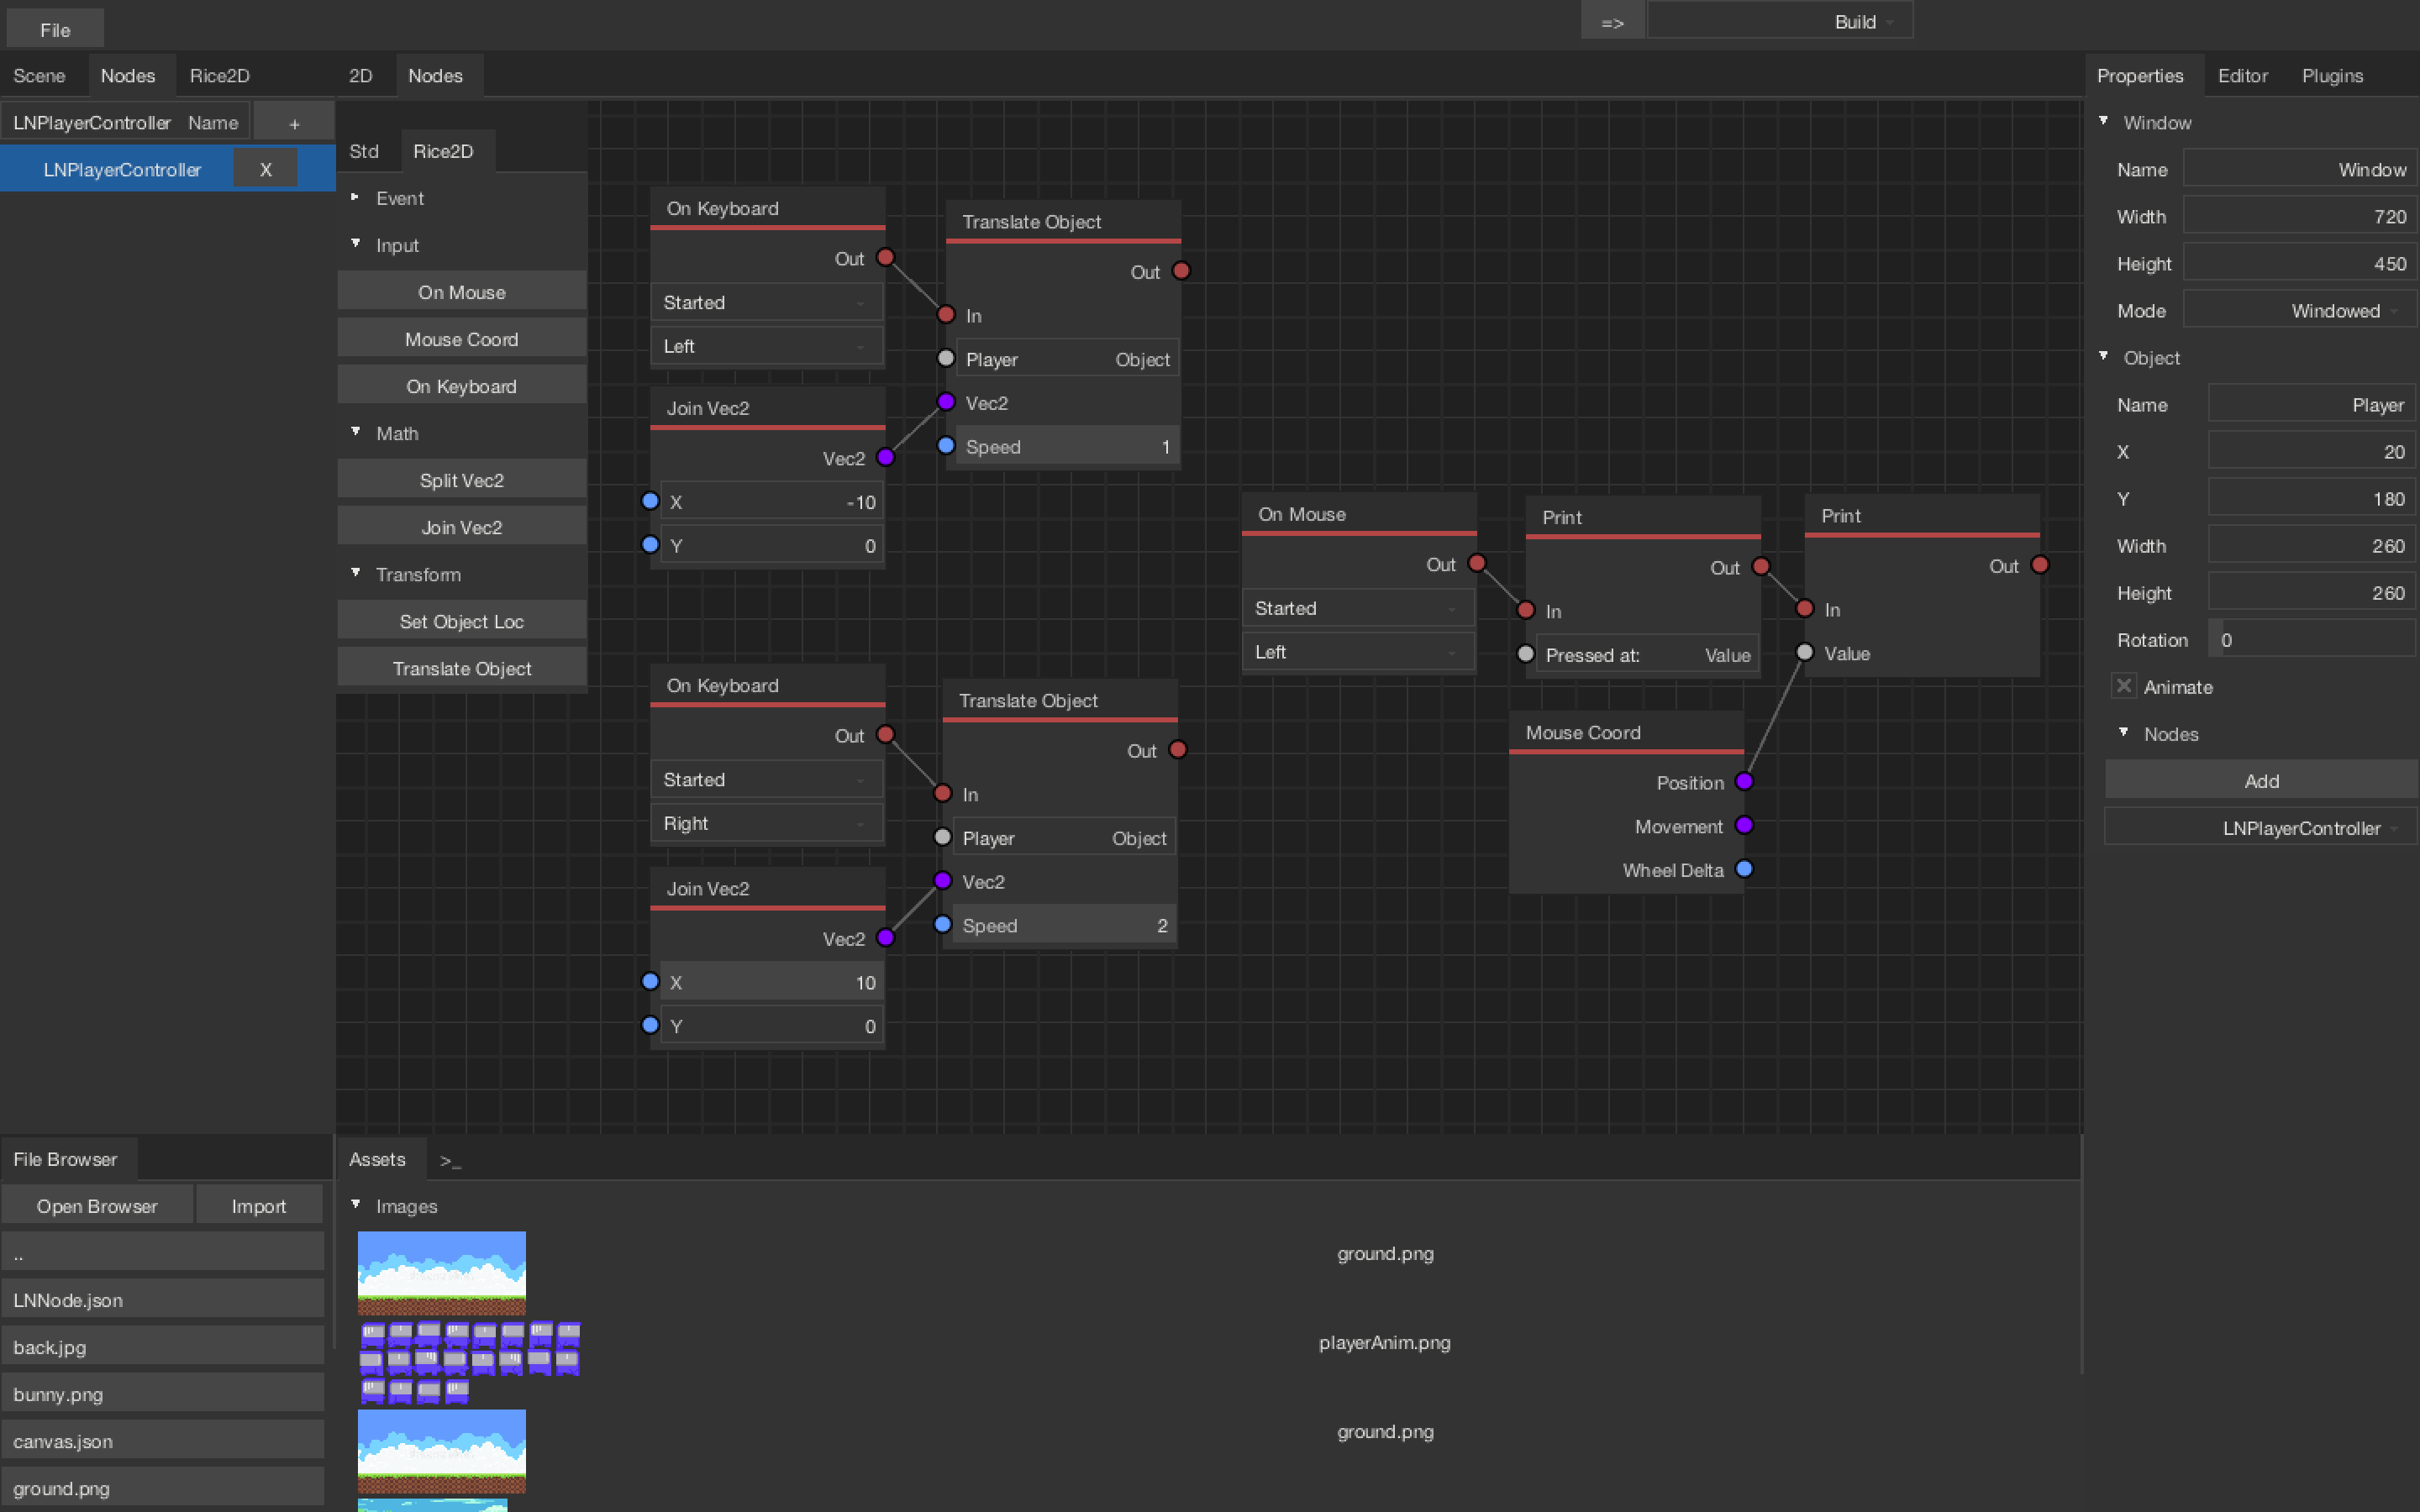Click Out socket of bottom Translate Object node

1178,750
